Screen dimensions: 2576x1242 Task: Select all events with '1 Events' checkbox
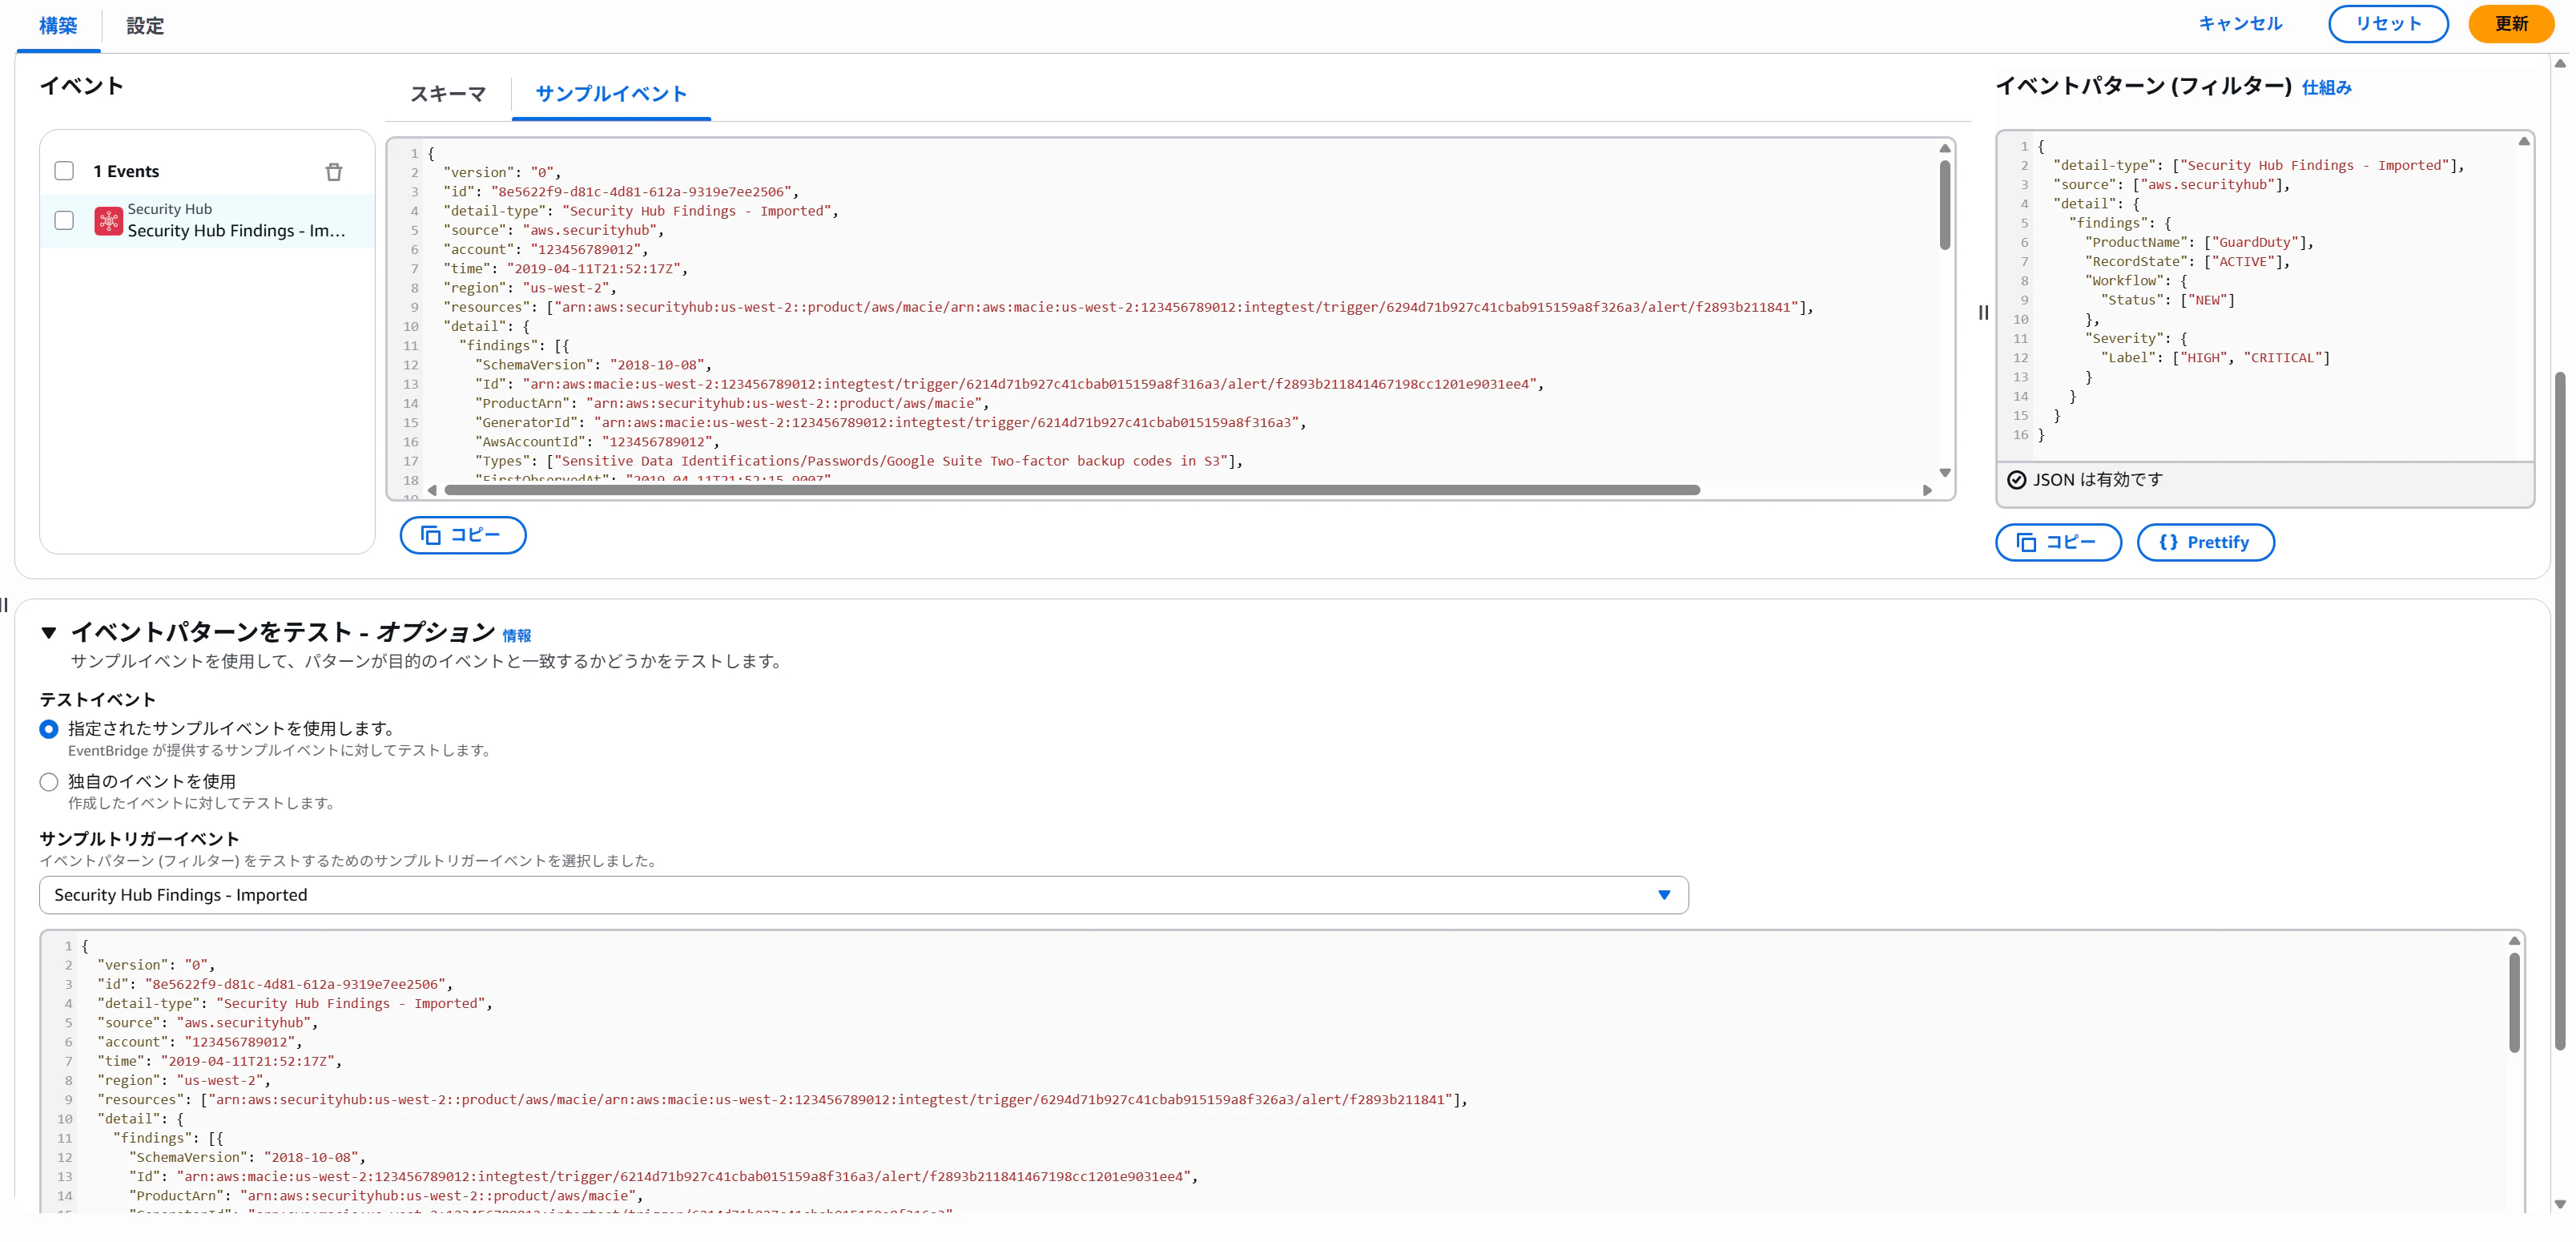pos(64,171)
